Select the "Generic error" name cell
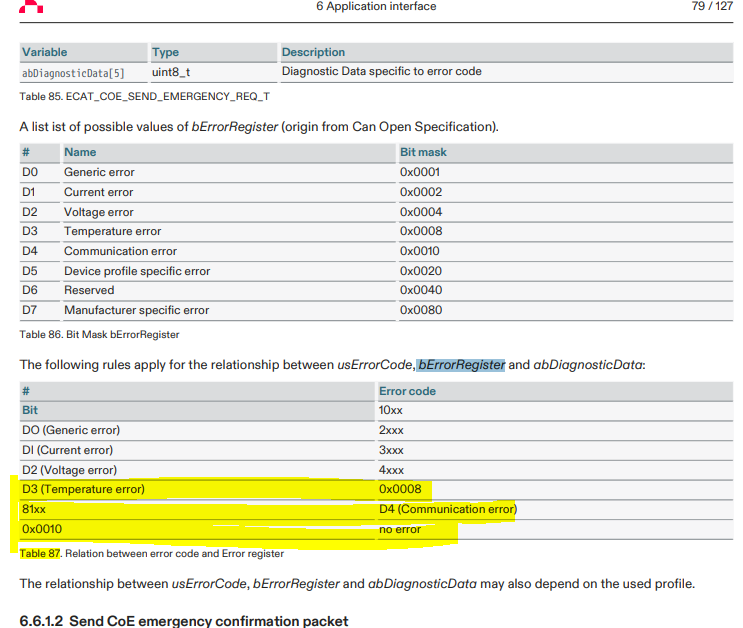 pos(99,172)
